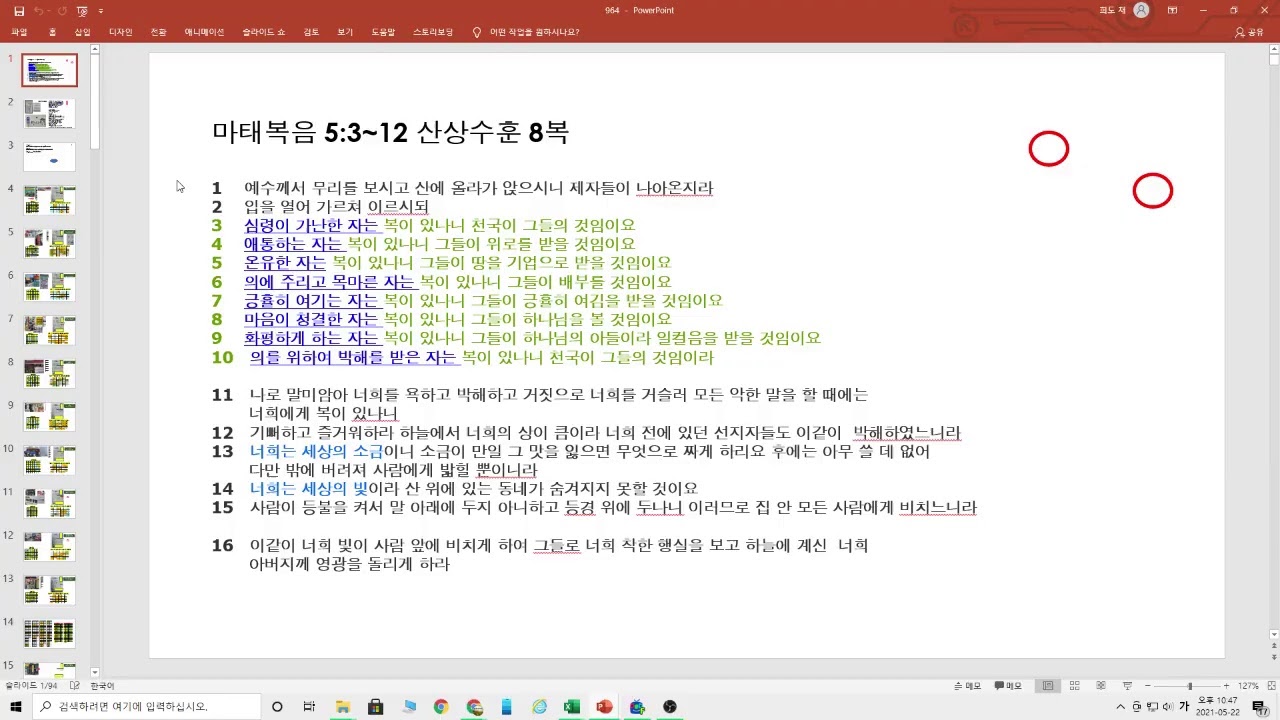Select slide 14 thumbnail
This screenshot has height=720, width=1280.
pos(49,633)
